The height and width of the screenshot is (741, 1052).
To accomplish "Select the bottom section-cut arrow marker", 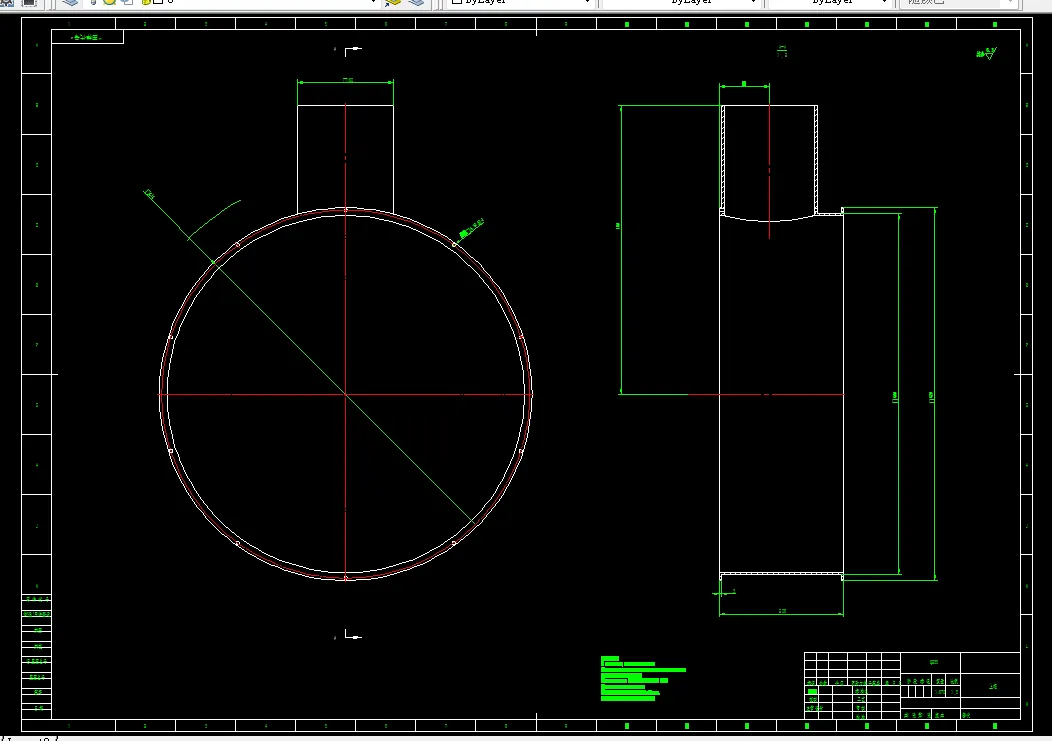I will (353, 634).
